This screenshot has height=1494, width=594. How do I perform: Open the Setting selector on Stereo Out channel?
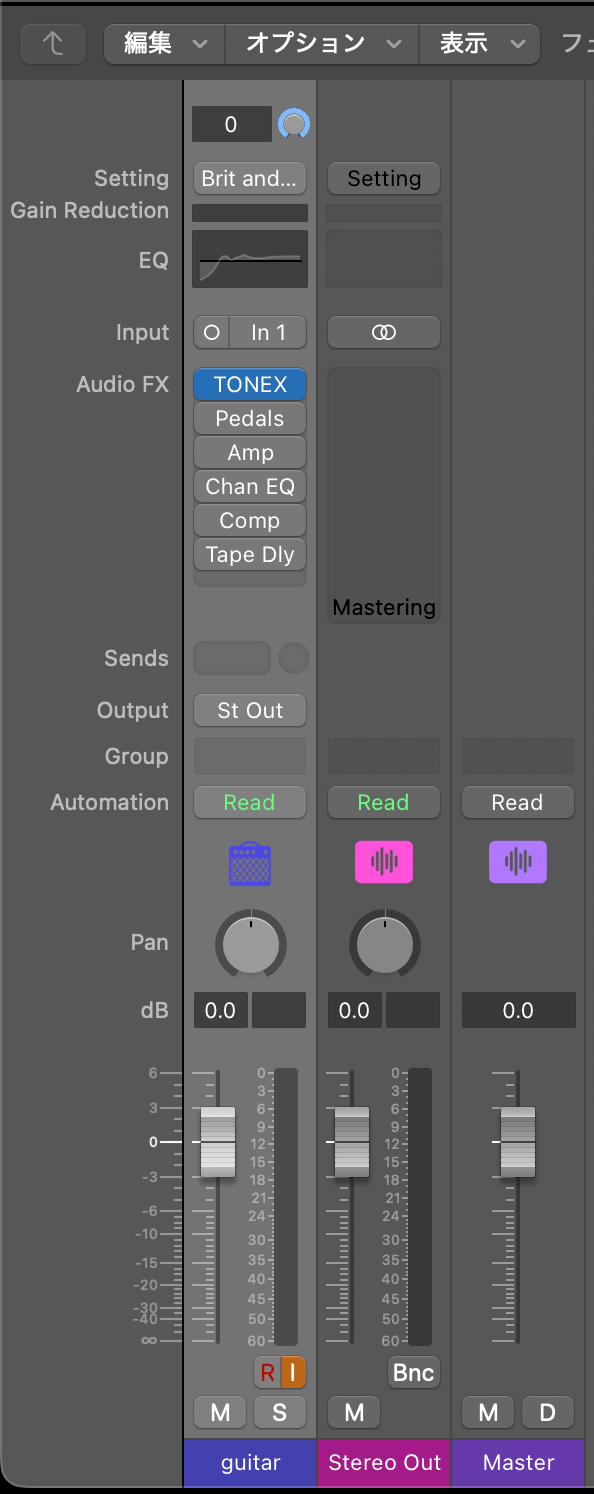click(x=384, y=178)
